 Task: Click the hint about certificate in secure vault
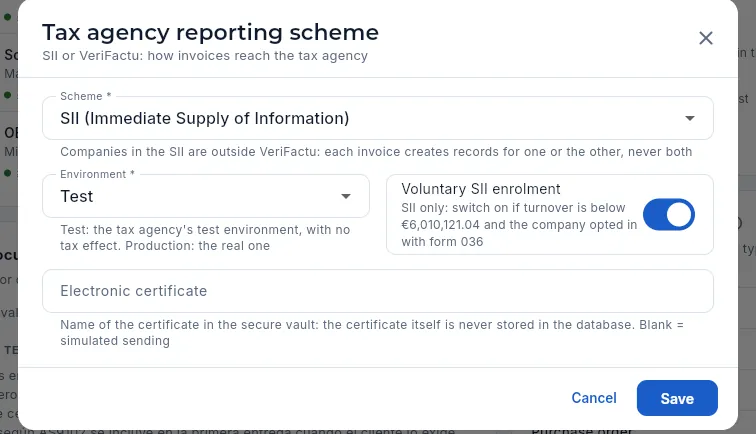tap(372, 333)
